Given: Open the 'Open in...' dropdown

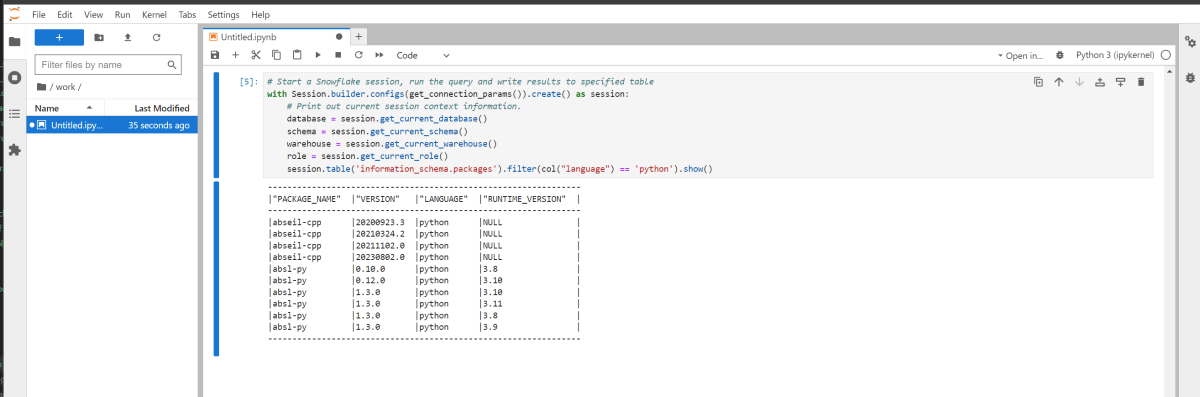Looking at the screenshot, I should point(1025,56).
